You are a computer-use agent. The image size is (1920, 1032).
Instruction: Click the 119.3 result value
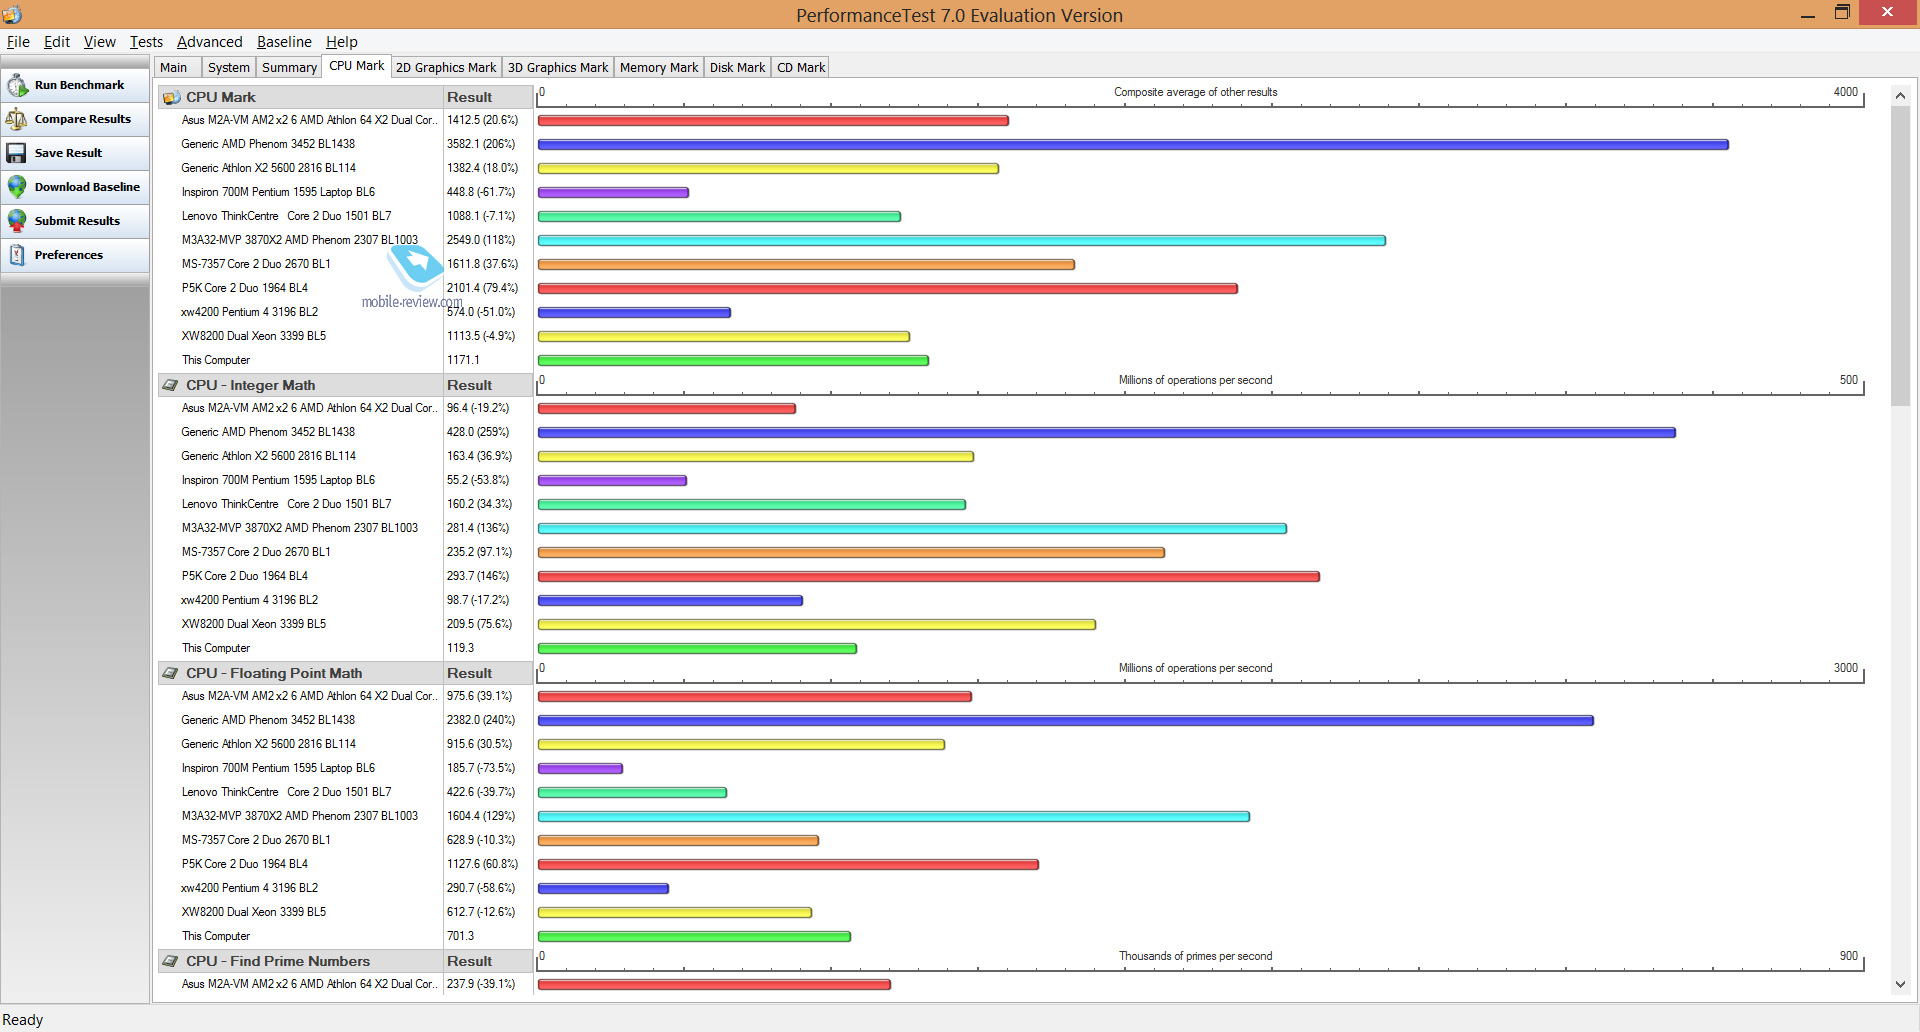(460, 648)
